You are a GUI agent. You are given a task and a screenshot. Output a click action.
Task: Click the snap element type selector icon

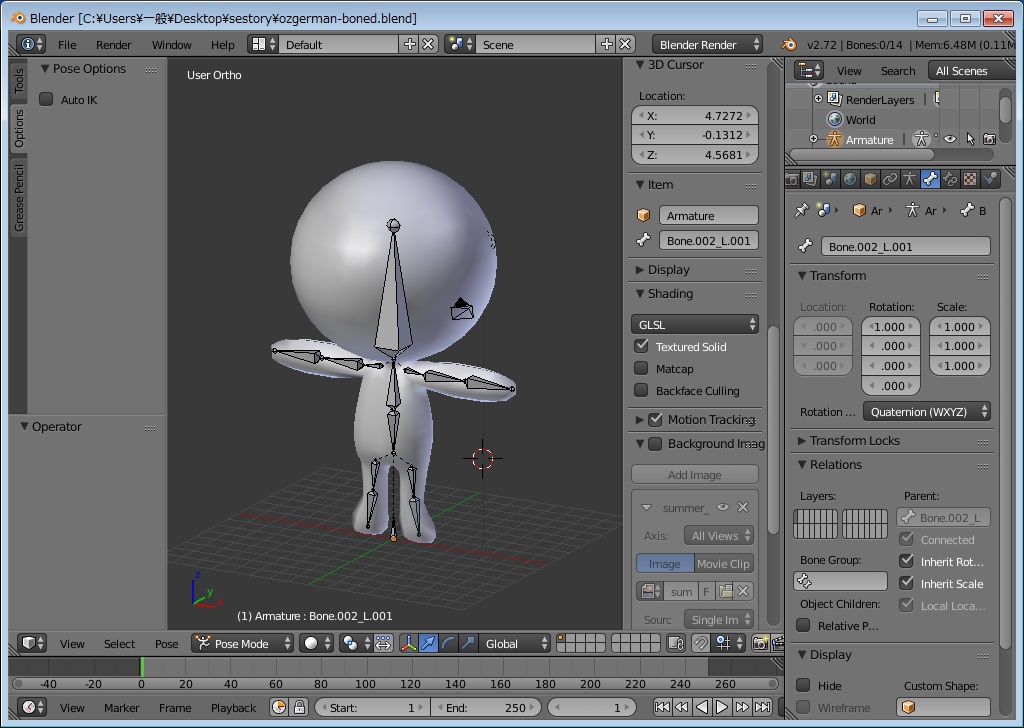tap(726, 644)
